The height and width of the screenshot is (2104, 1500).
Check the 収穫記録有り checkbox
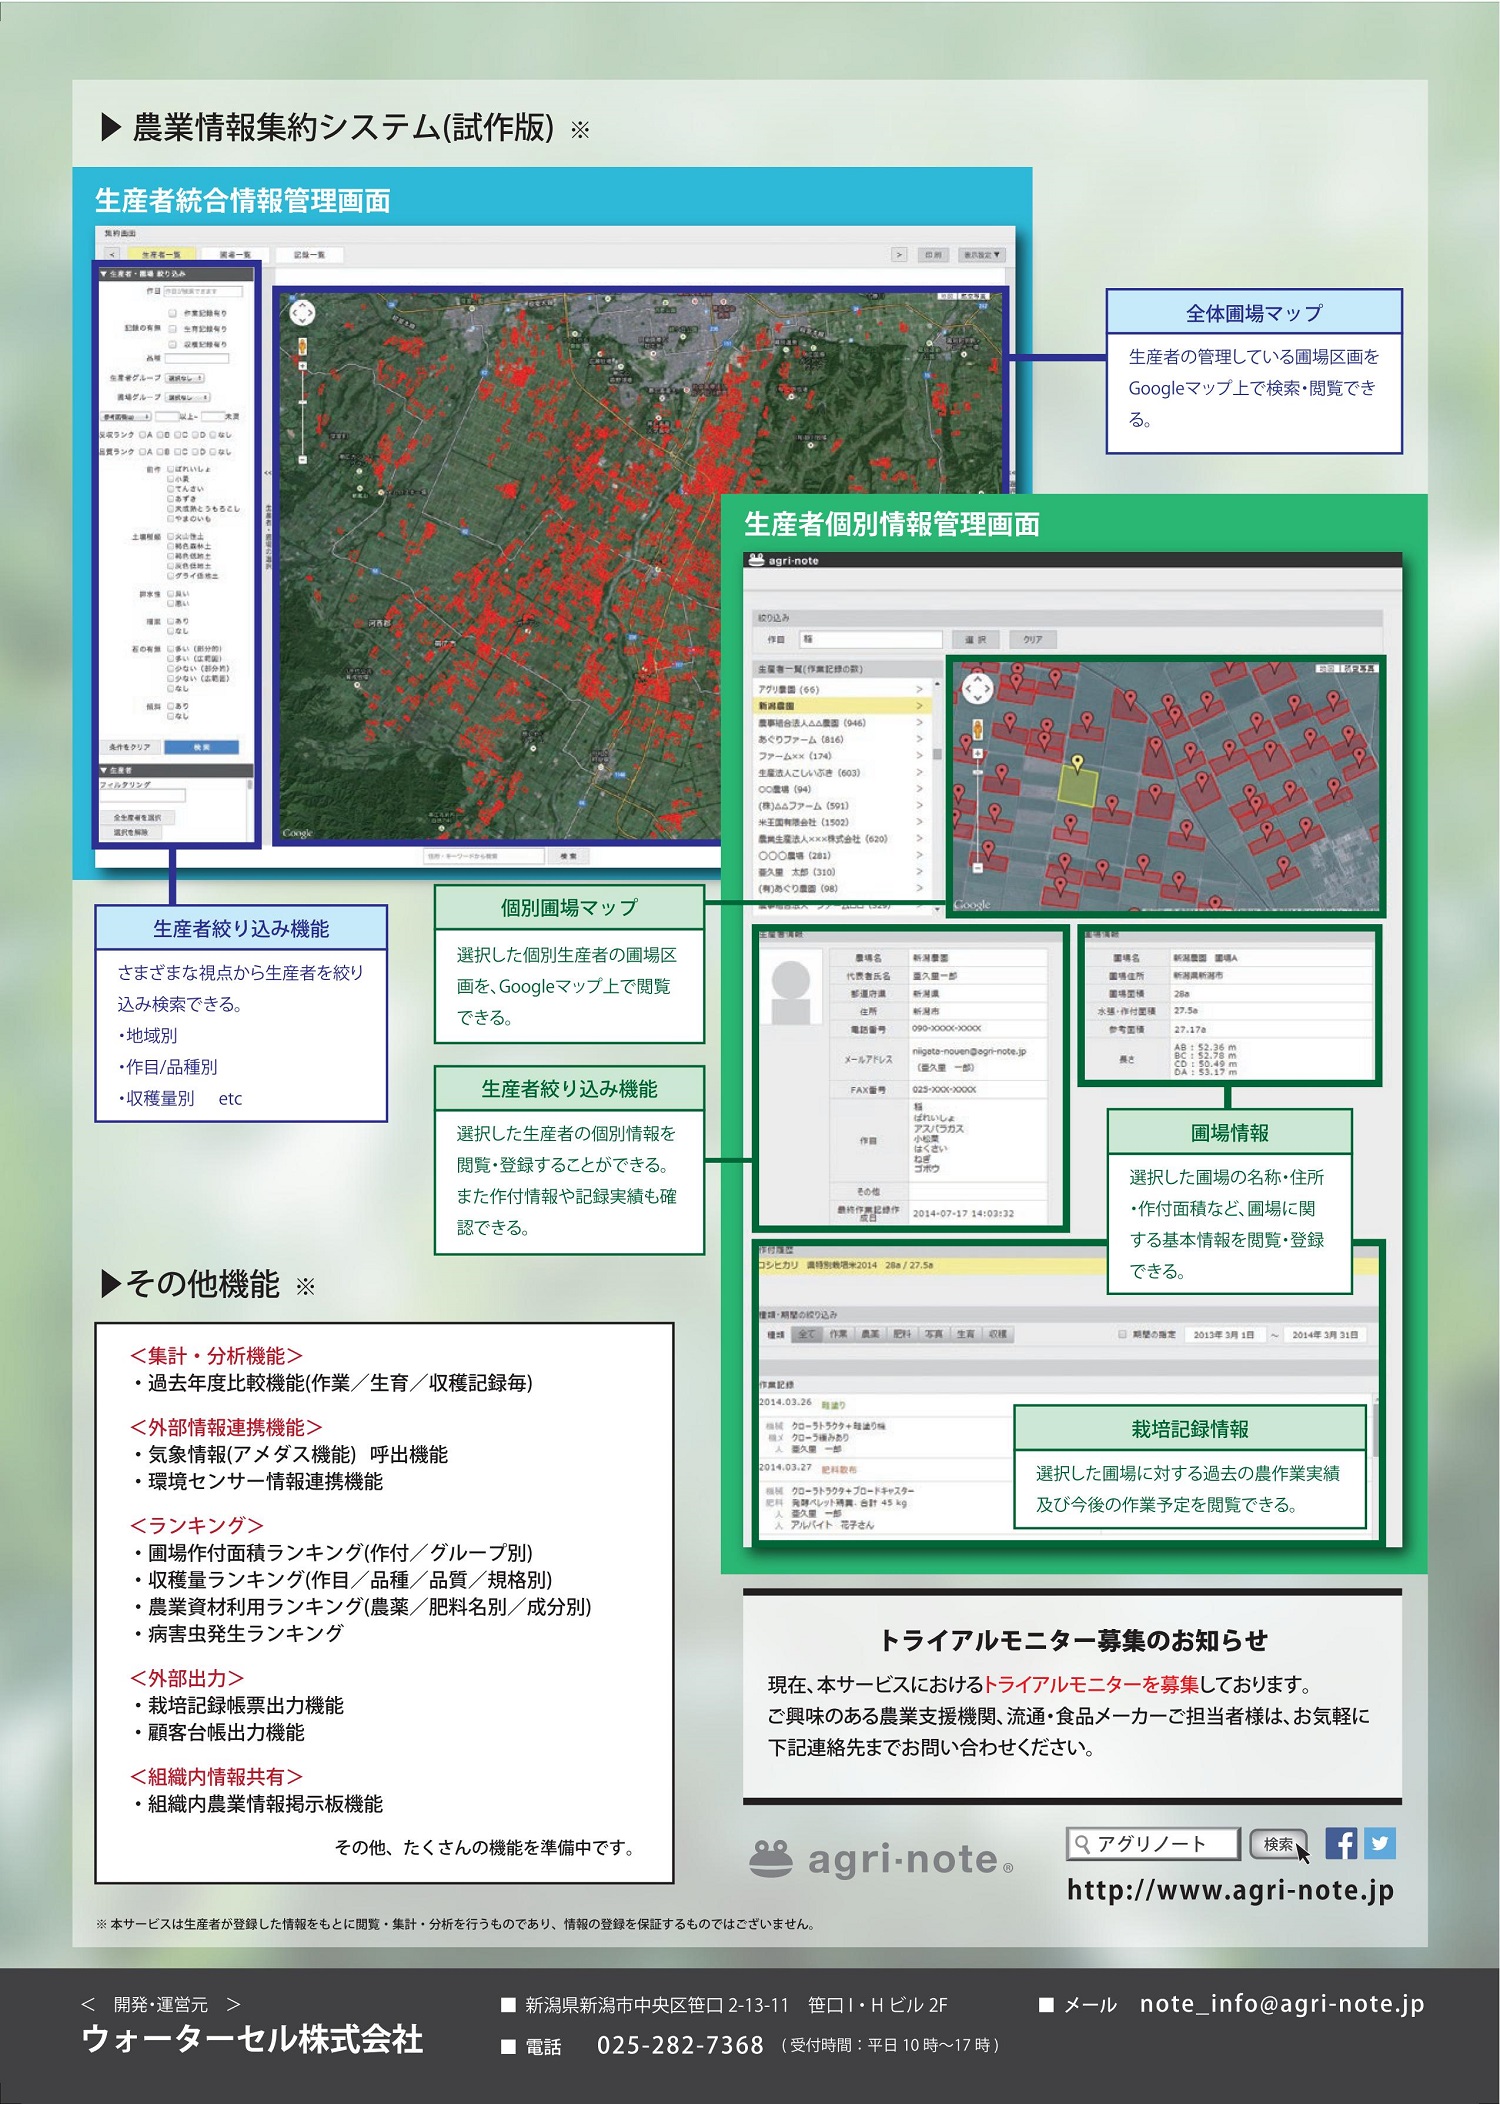[x=173, y=344]
